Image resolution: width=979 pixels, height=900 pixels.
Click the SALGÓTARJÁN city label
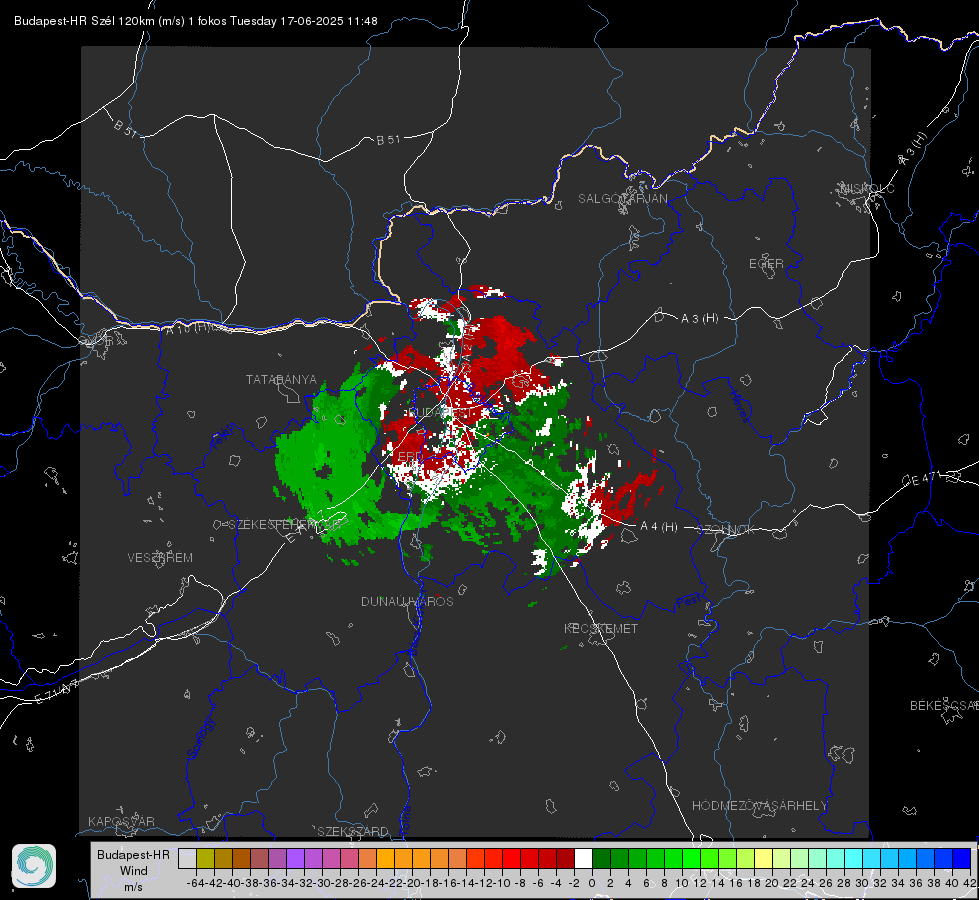622,199
